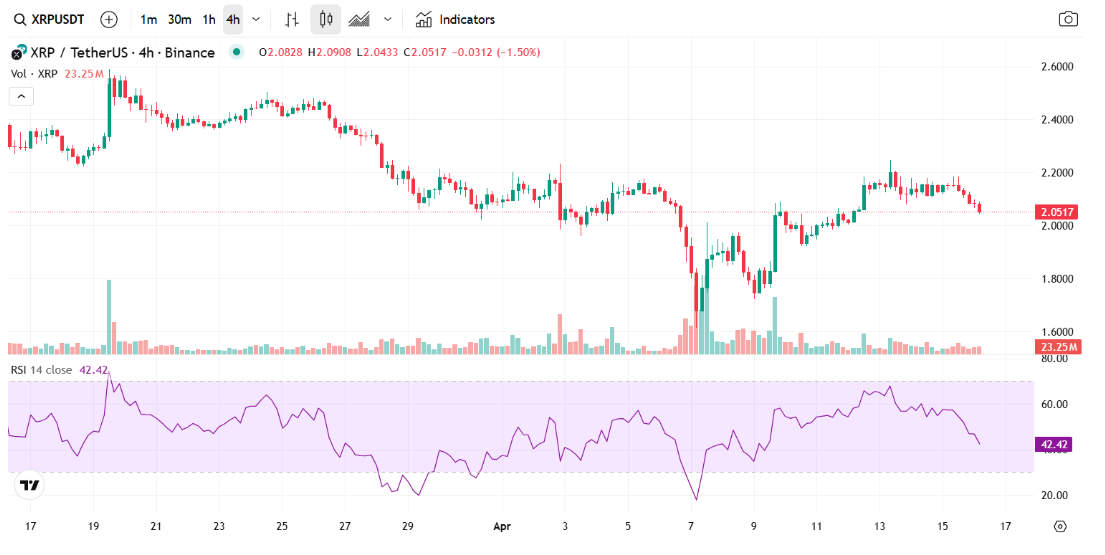This screenshot has height=555, width=1105.
Task: Switch to the 1h timeframe
Action: [209, 20]
